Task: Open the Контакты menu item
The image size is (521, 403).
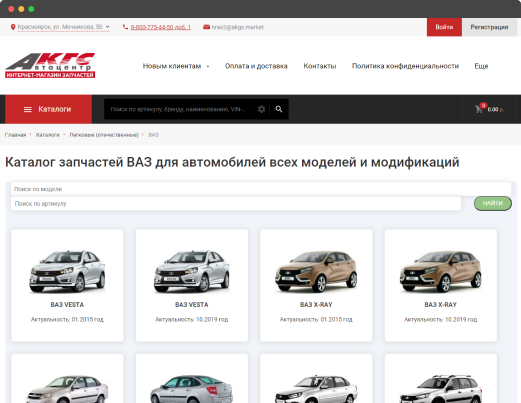Action: (x=320, y=66)
